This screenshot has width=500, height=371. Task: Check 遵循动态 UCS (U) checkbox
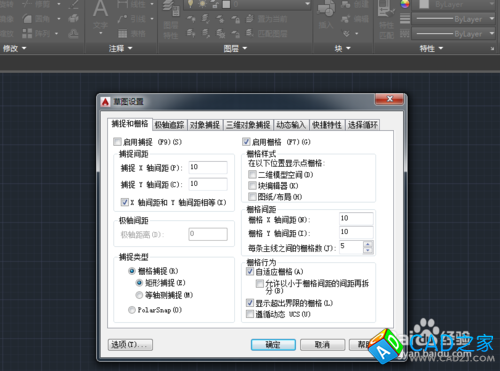click(250, 314)
